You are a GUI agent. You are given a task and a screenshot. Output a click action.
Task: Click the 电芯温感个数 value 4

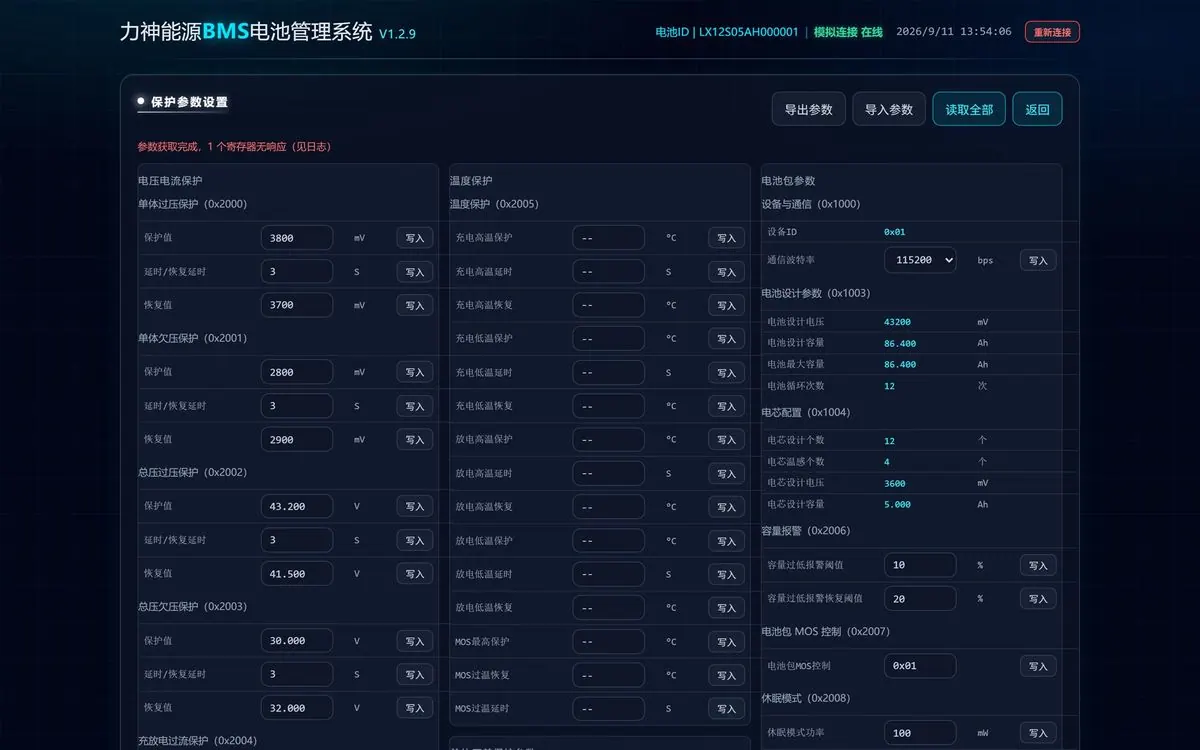[886, 462]
